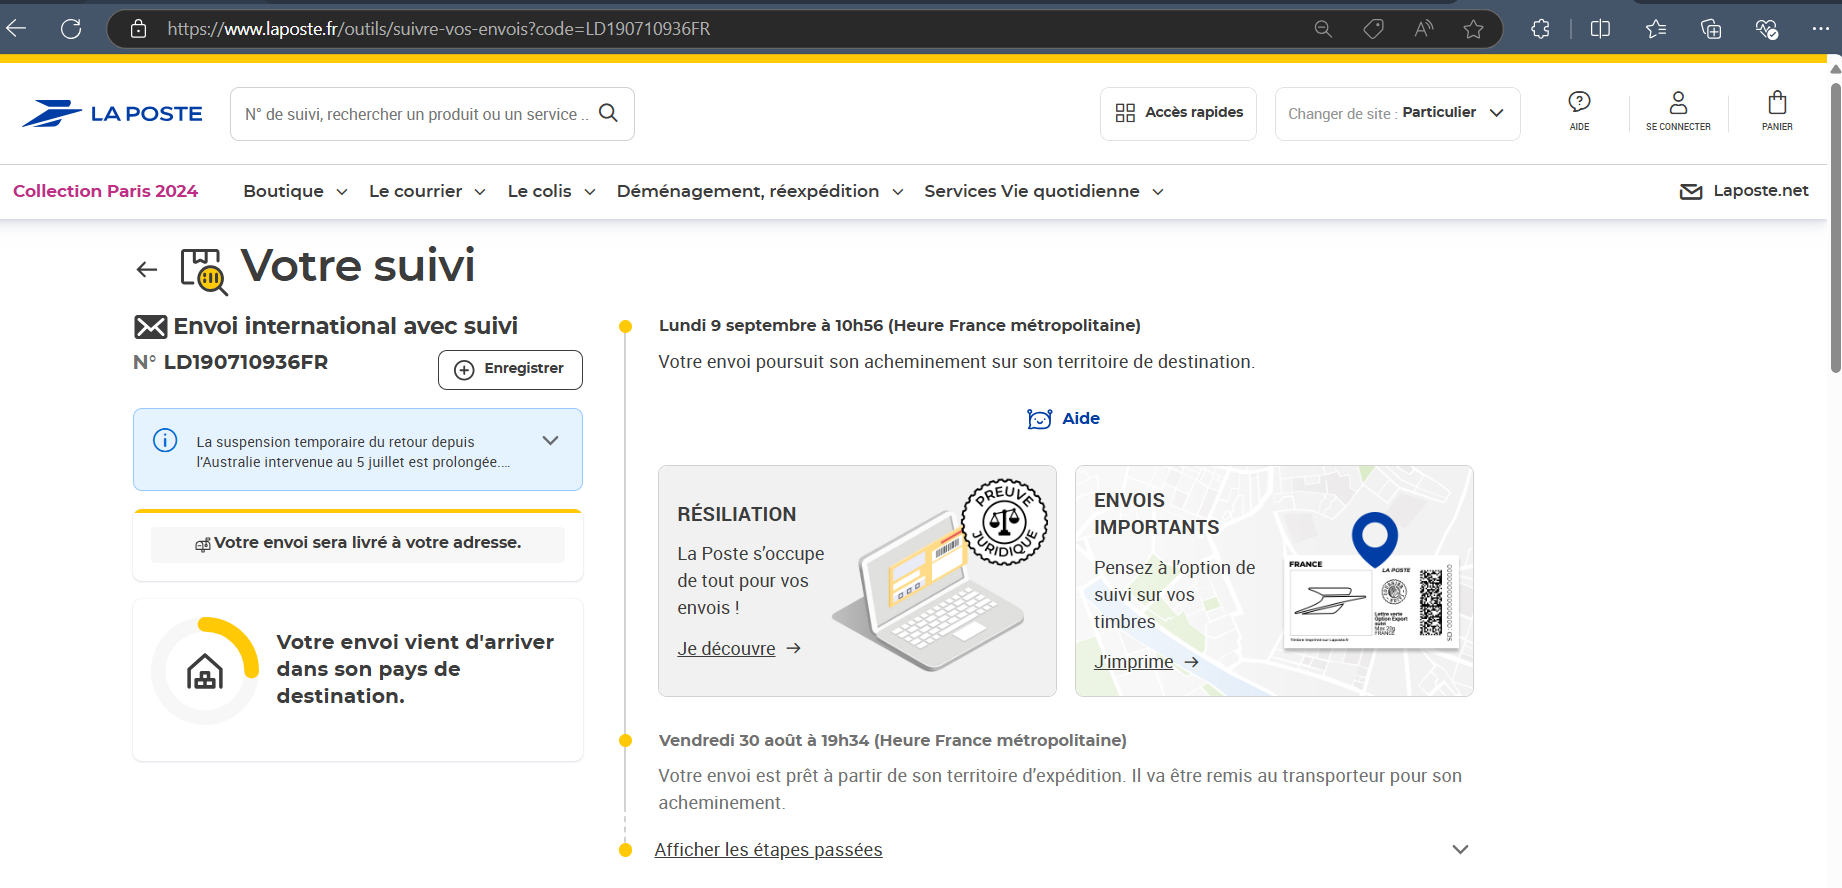Click the La Poste logo
1842x888 pixels.
[x=112, y=114]
